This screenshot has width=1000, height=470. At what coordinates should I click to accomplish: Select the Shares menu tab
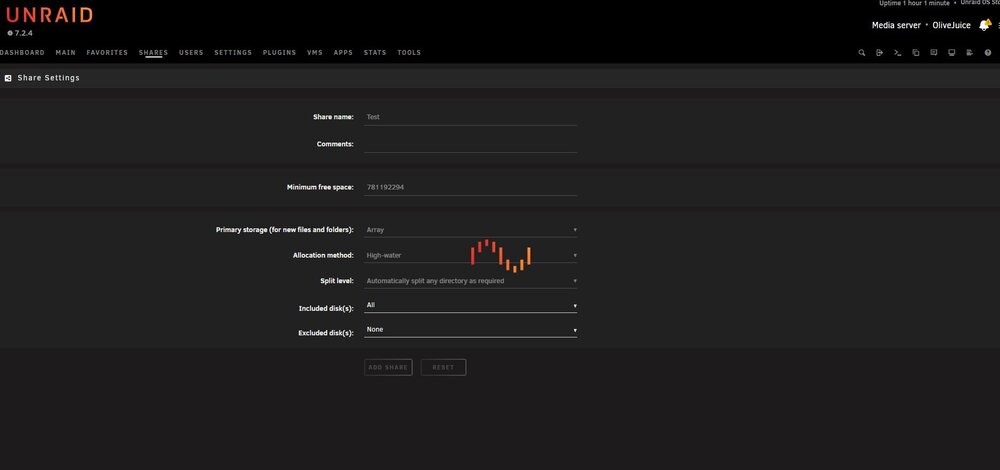coord(154,53)
